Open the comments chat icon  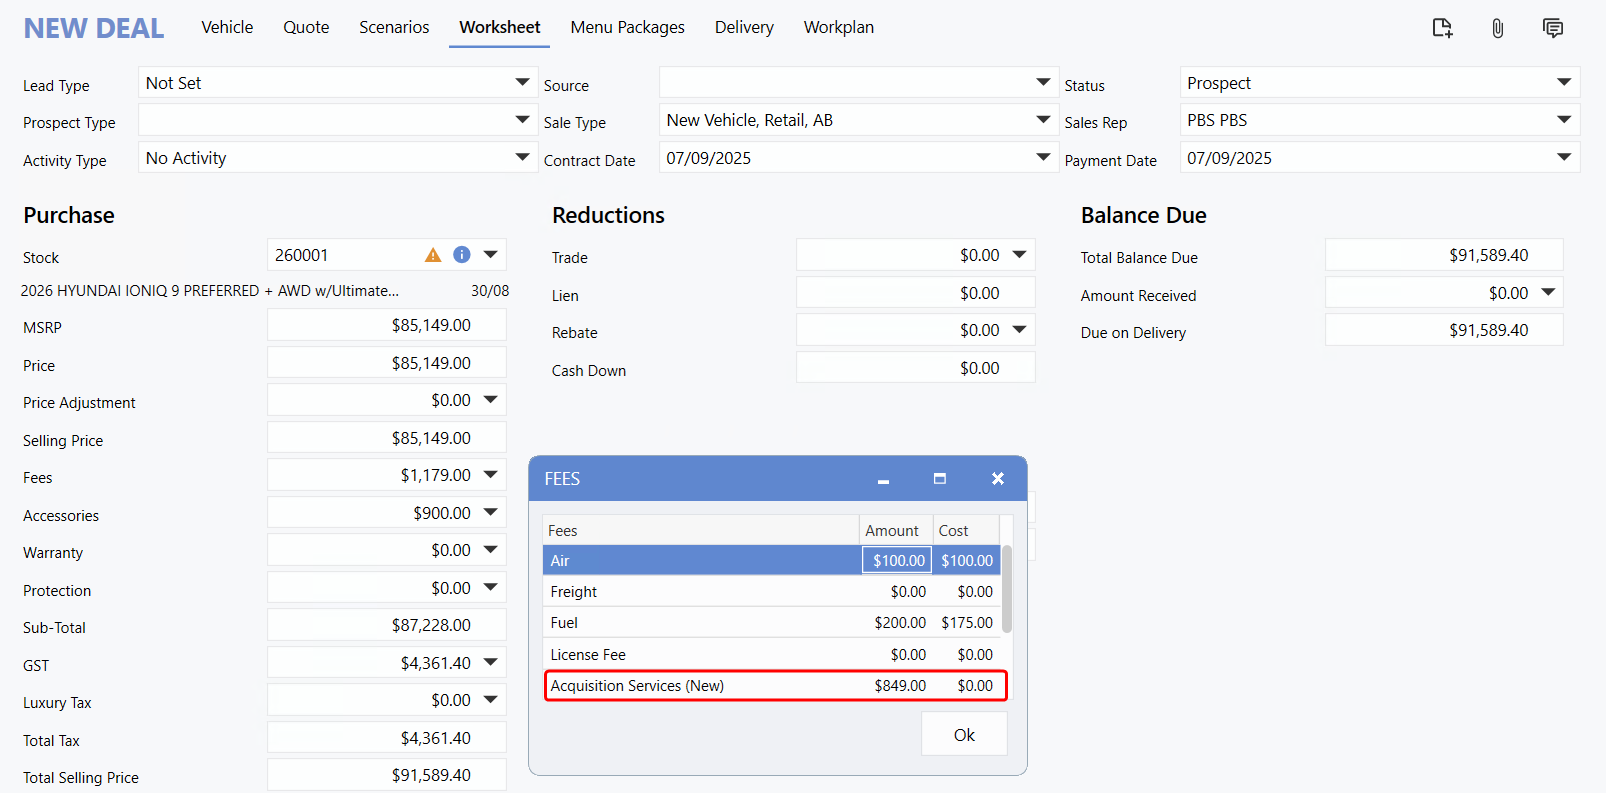[x=1552, y=28]
